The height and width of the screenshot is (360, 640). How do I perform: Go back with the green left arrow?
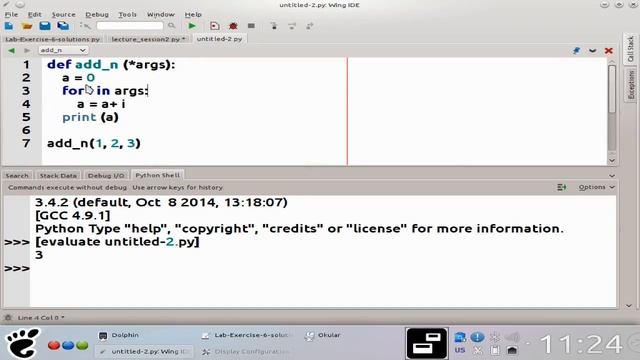(x=11, y=51)
